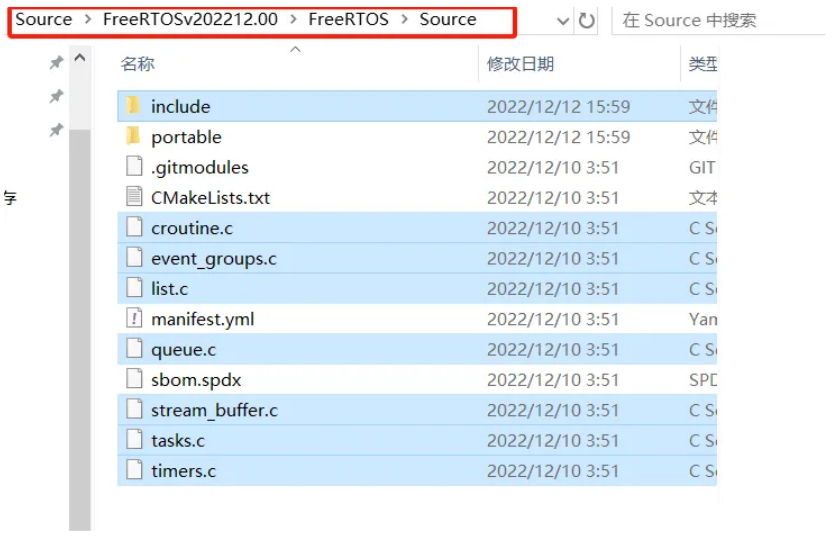Select the list.c file icon
Image resolution: width=839 pixels, height=540 pixels.
point(134,288)
